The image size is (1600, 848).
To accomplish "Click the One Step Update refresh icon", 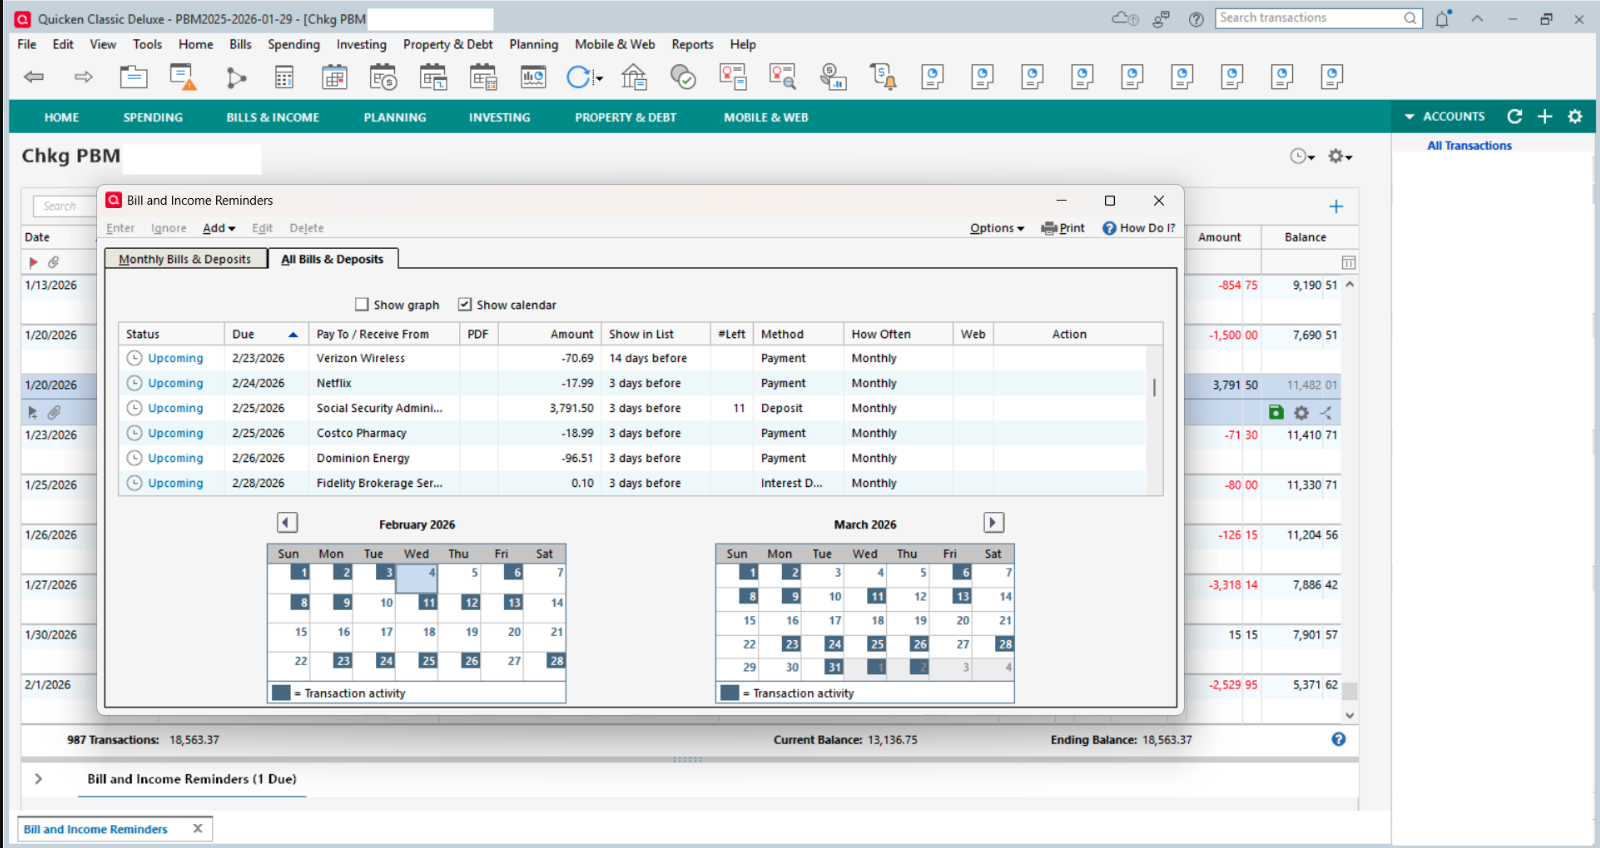I will click(x=579, y=77).
